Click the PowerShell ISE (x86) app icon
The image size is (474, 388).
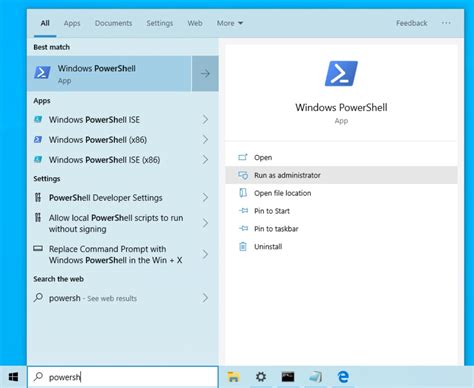pyautogui.click(x=38, y=159)
